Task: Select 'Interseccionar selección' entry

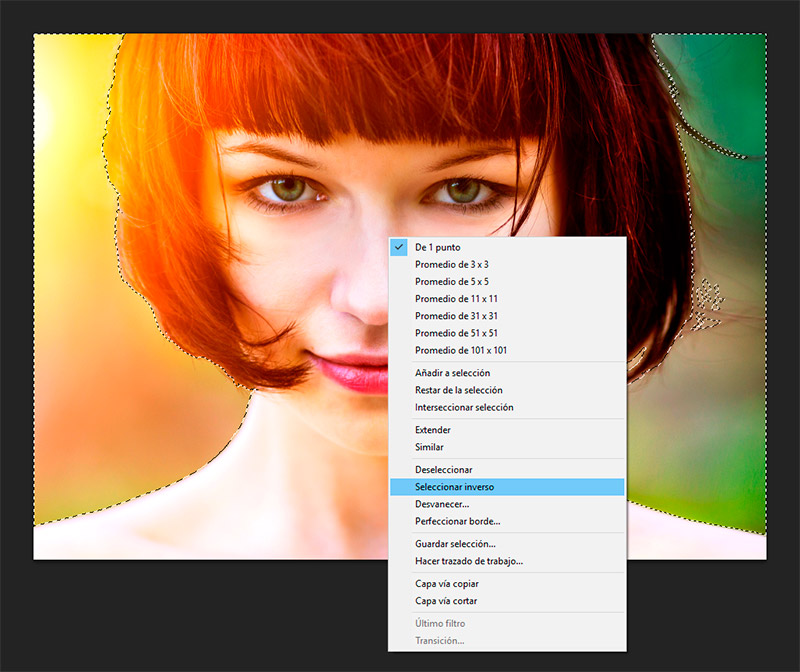Action: click(x=464, y=407)
